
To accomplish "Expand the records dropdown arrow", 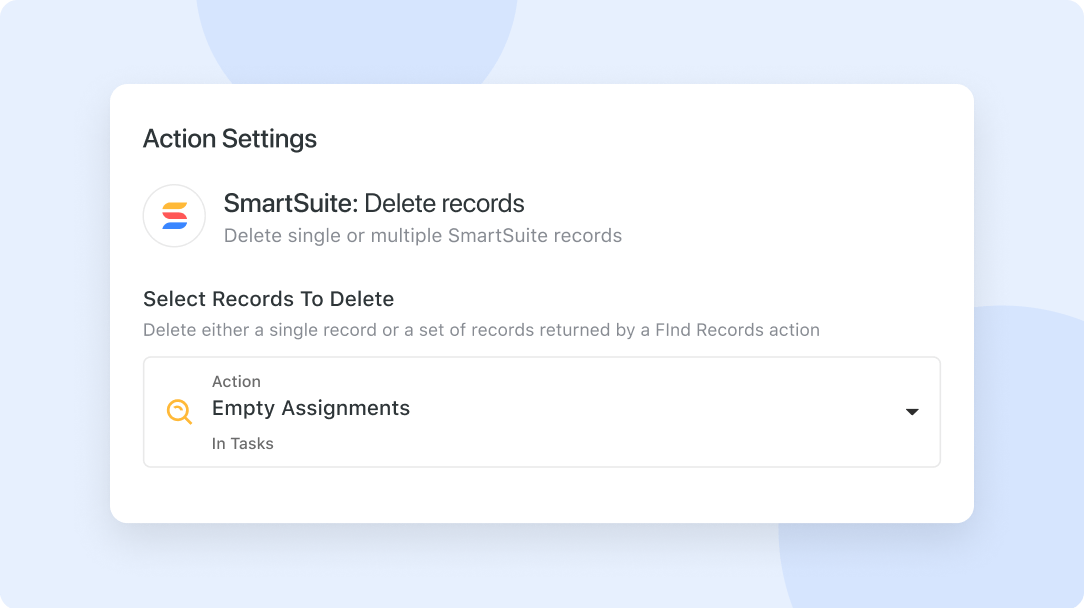I will pyautogui.click(x=911, y=412).
